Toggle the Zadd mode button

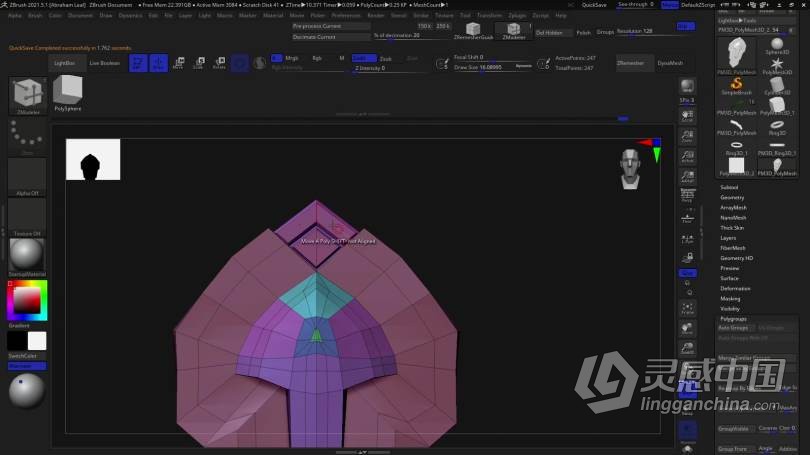(x=364, y=58)
